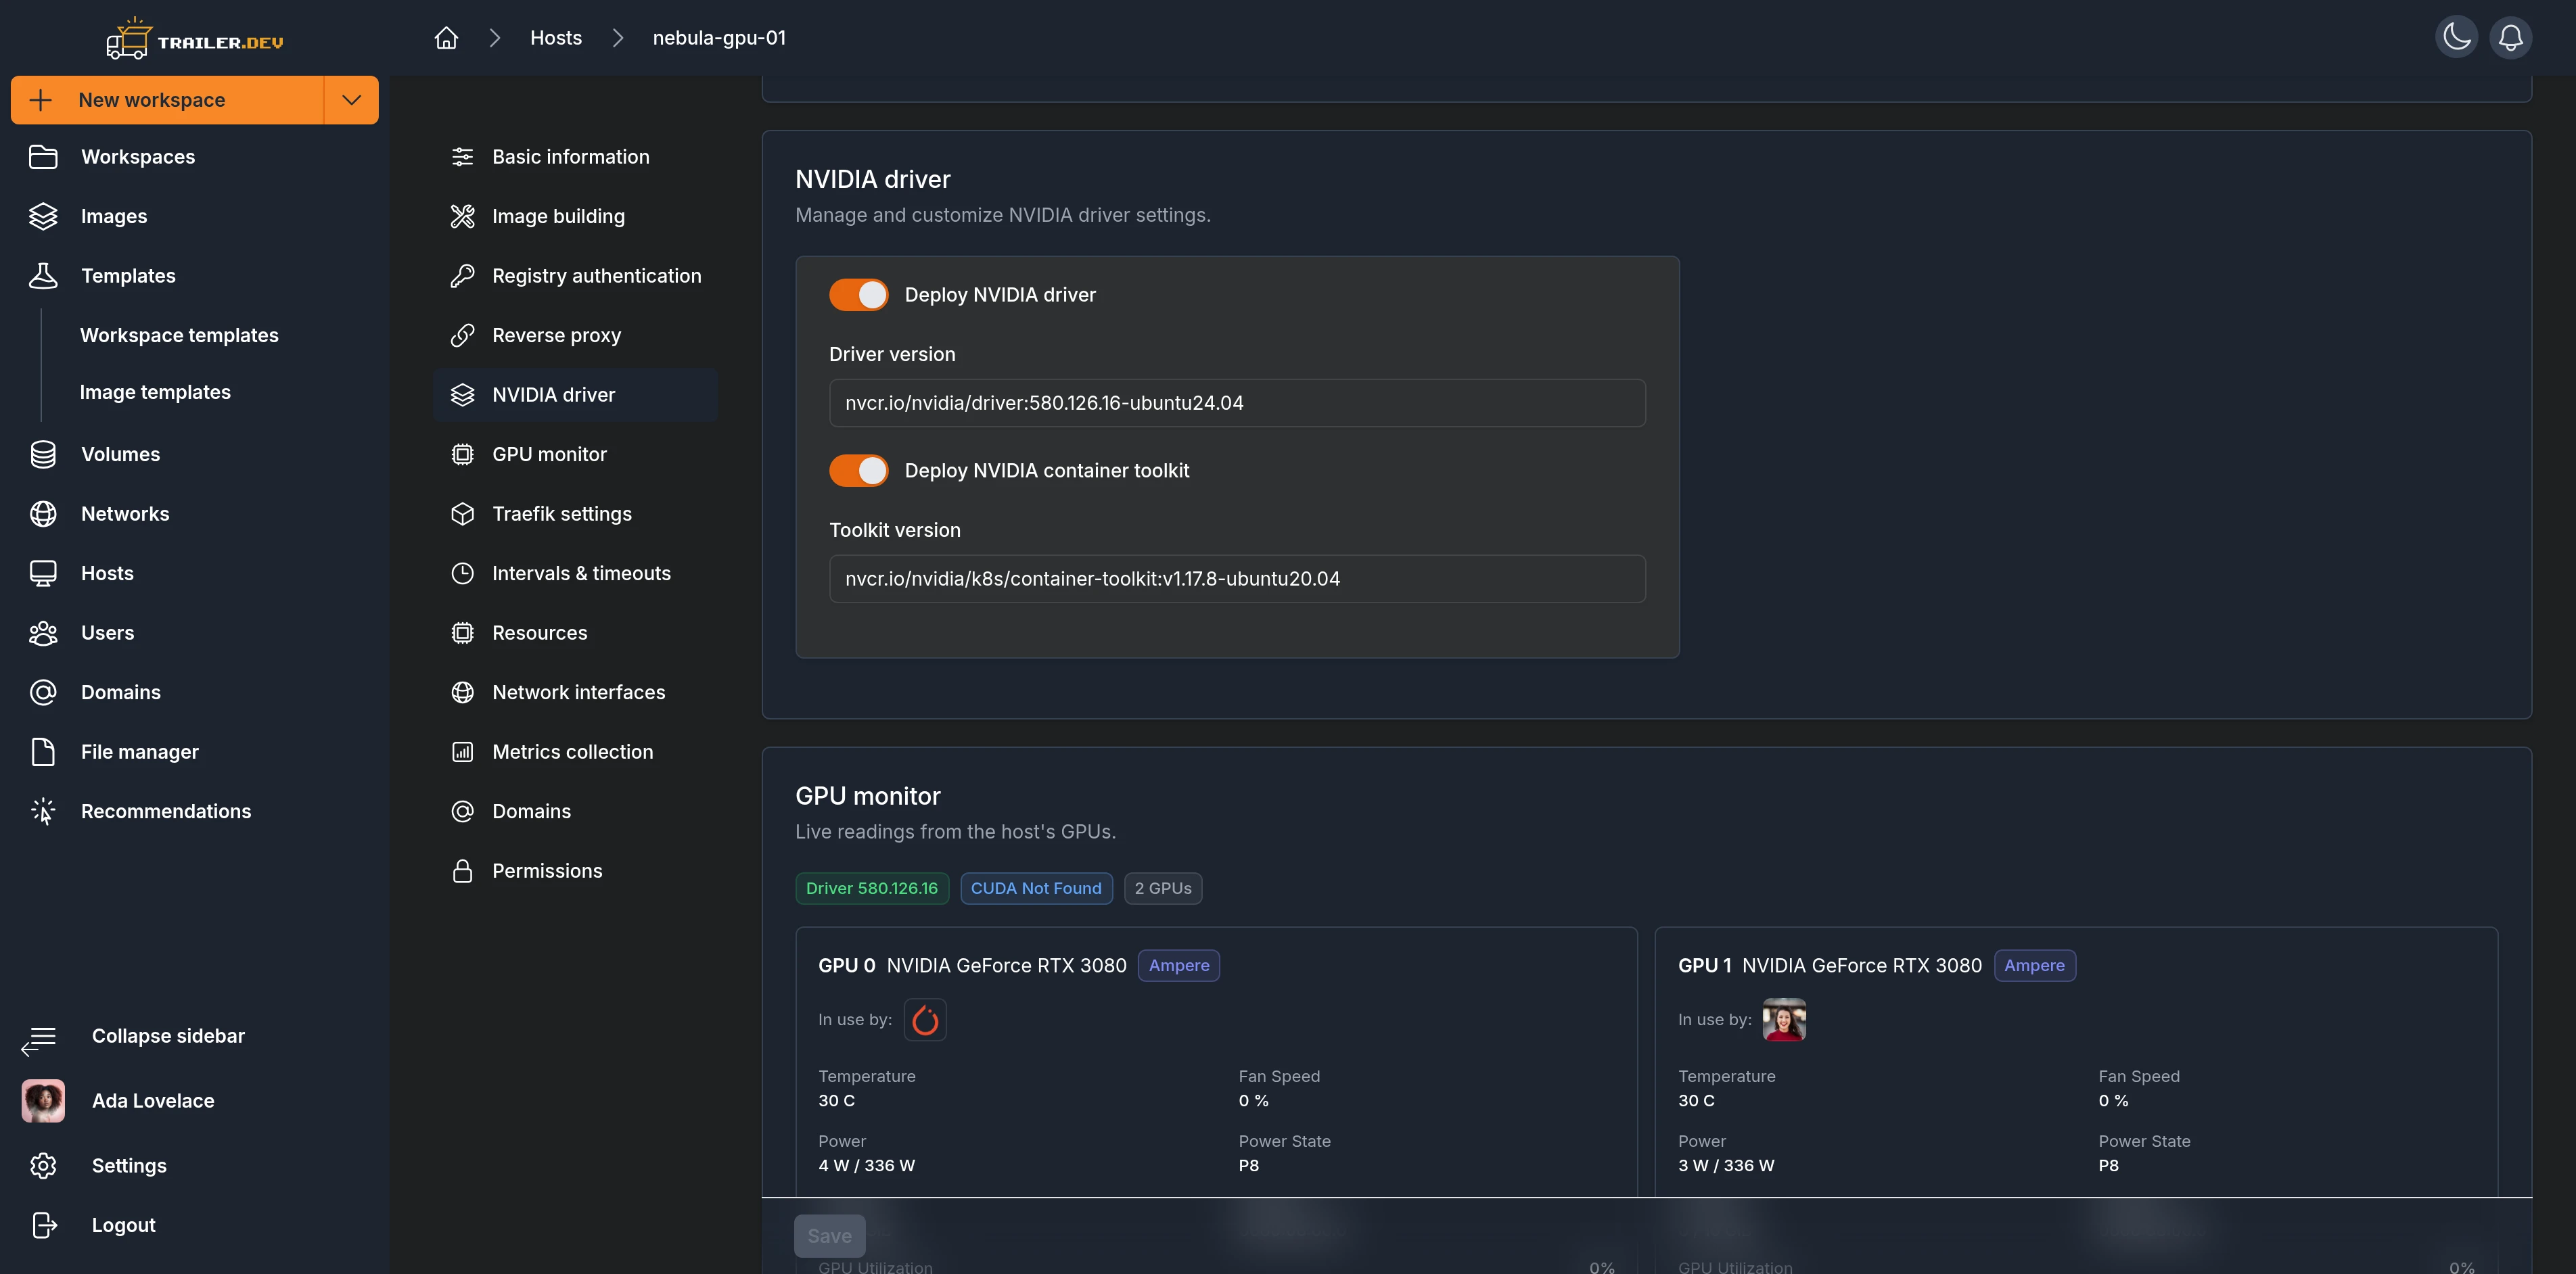The height and width of the screenshot is (1274, 2576).
Task: Click the Registry authentication key icon
Action: (x=462, y=276)
